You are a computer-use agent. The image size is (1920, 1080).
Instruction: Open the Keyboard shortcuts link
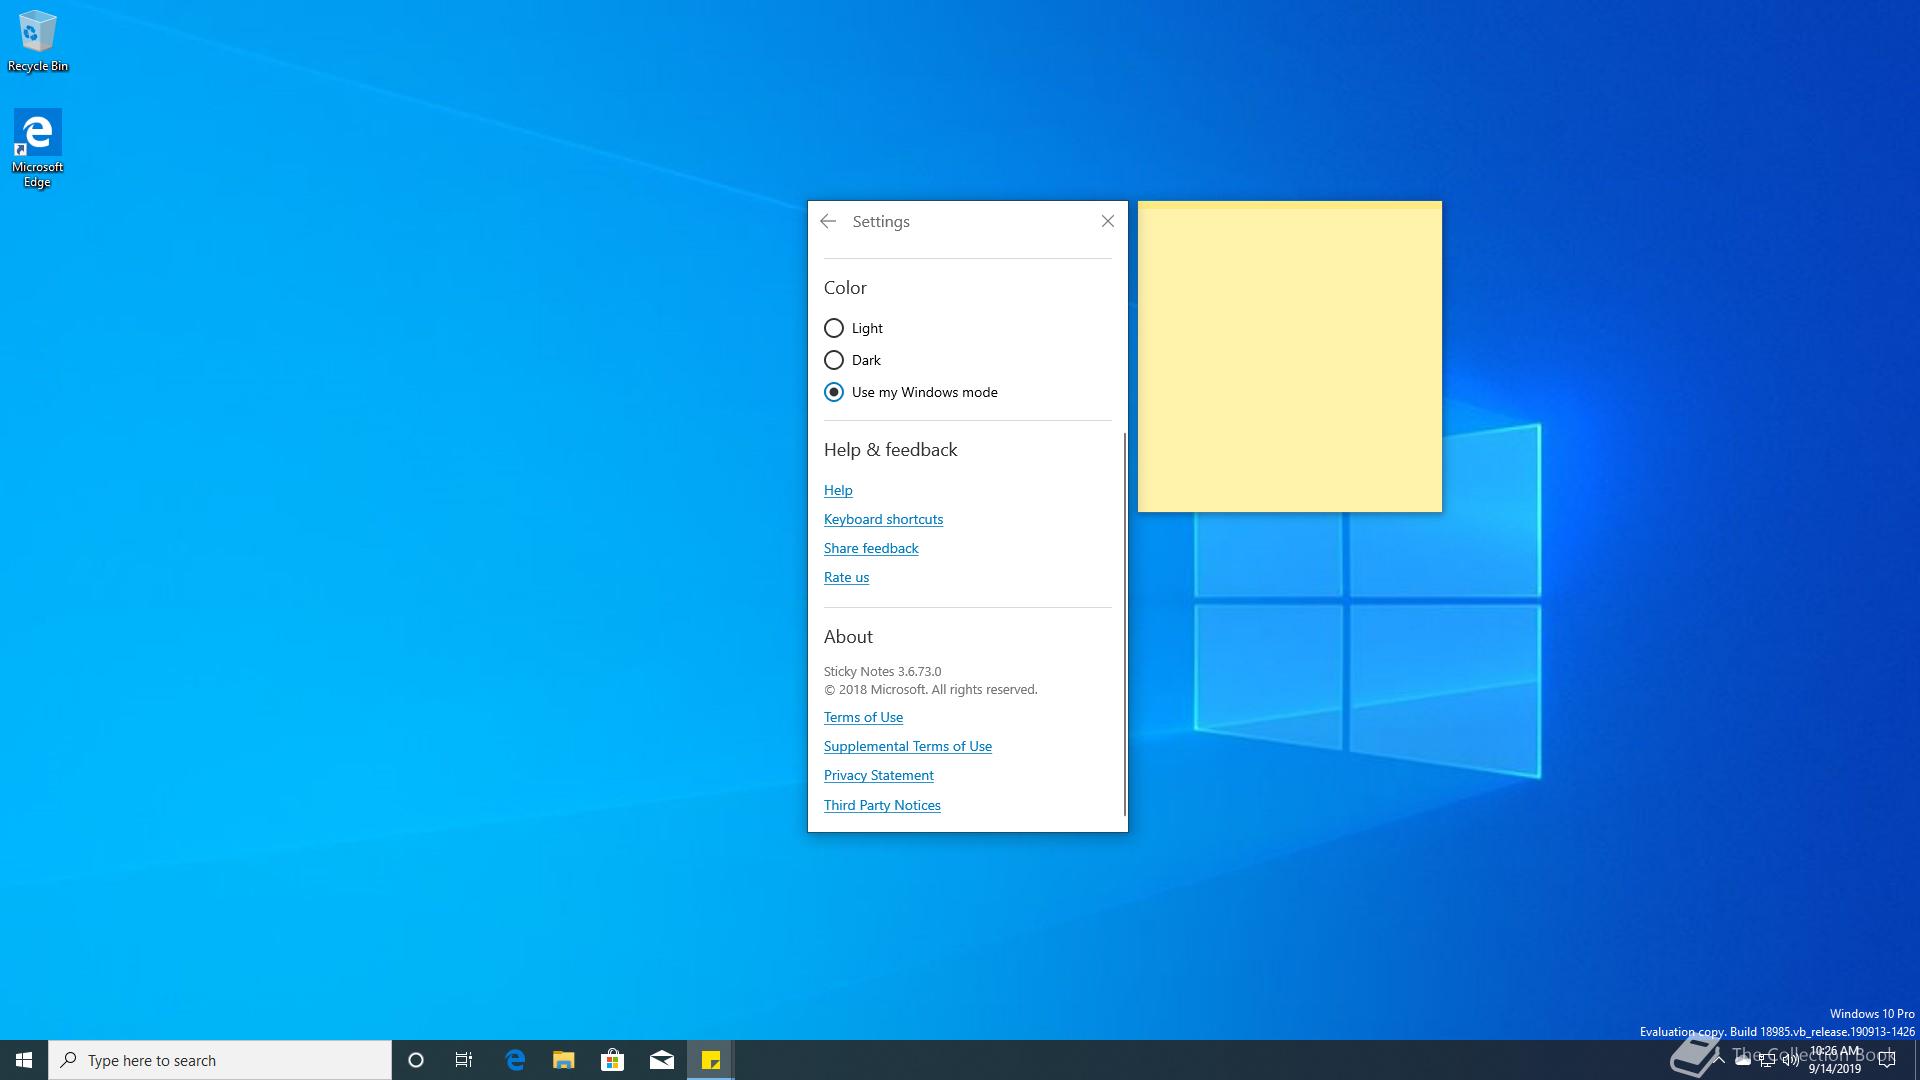coord(883,519)
